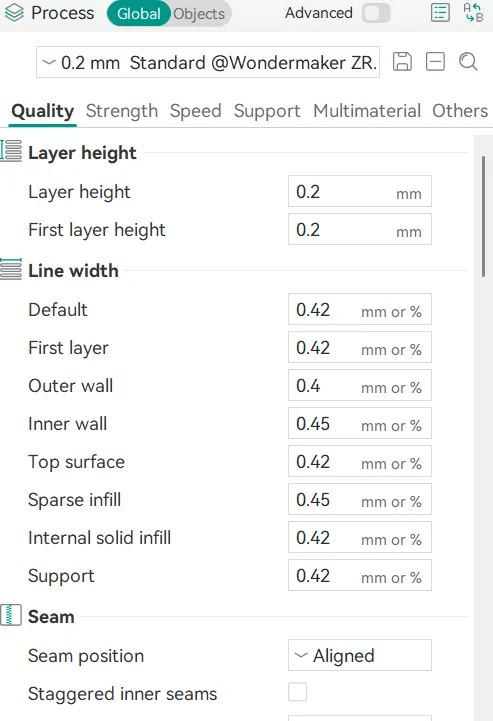Viewport: 493px width, 721px height.
Task: Open the parameter list icon next to Advanced
Action: [x=440, y=13]
